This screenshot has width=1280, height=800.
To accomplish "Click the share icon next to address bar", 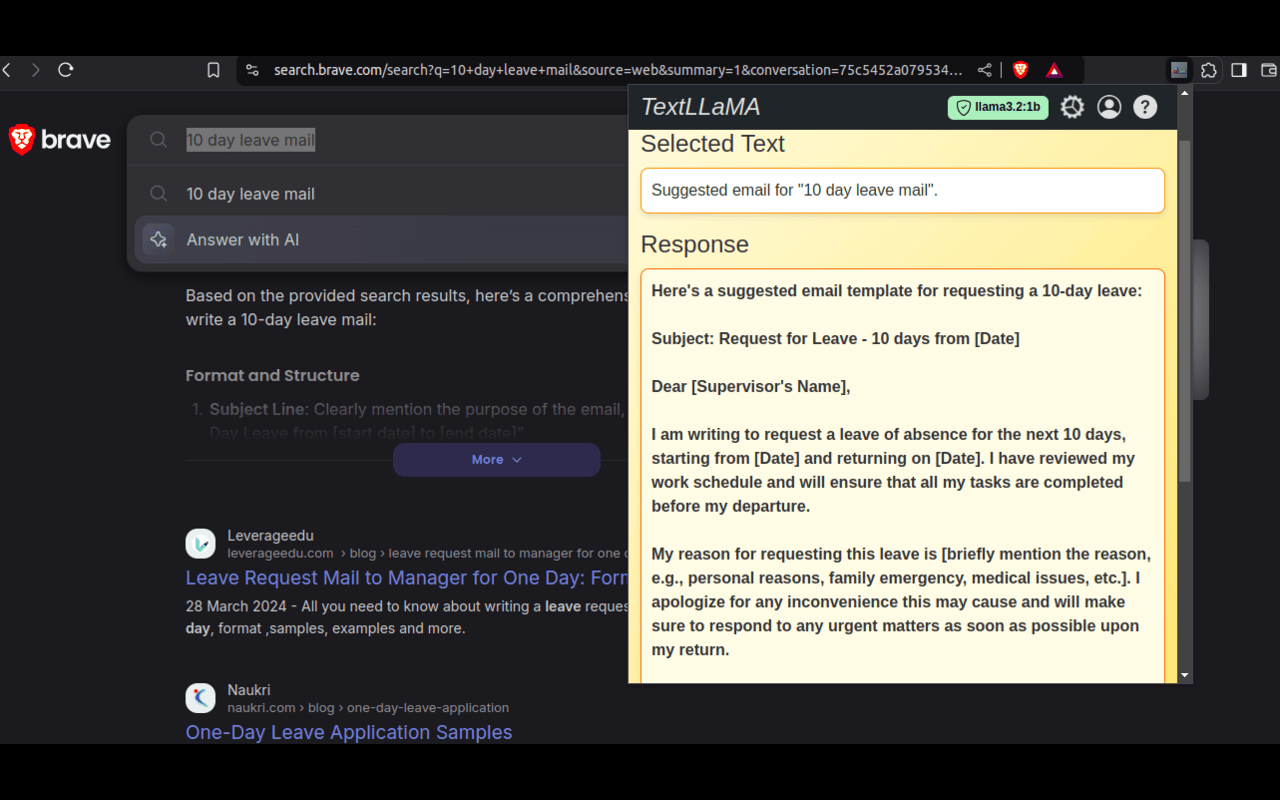I will click(x=984, y=70).
